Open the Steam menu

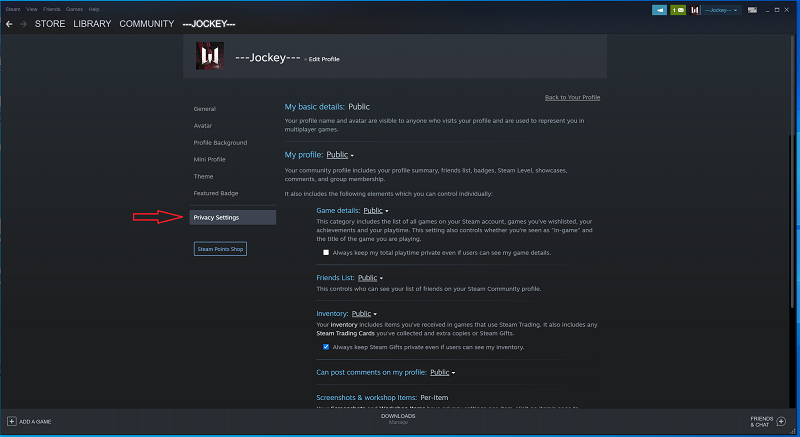coord(13,9)
